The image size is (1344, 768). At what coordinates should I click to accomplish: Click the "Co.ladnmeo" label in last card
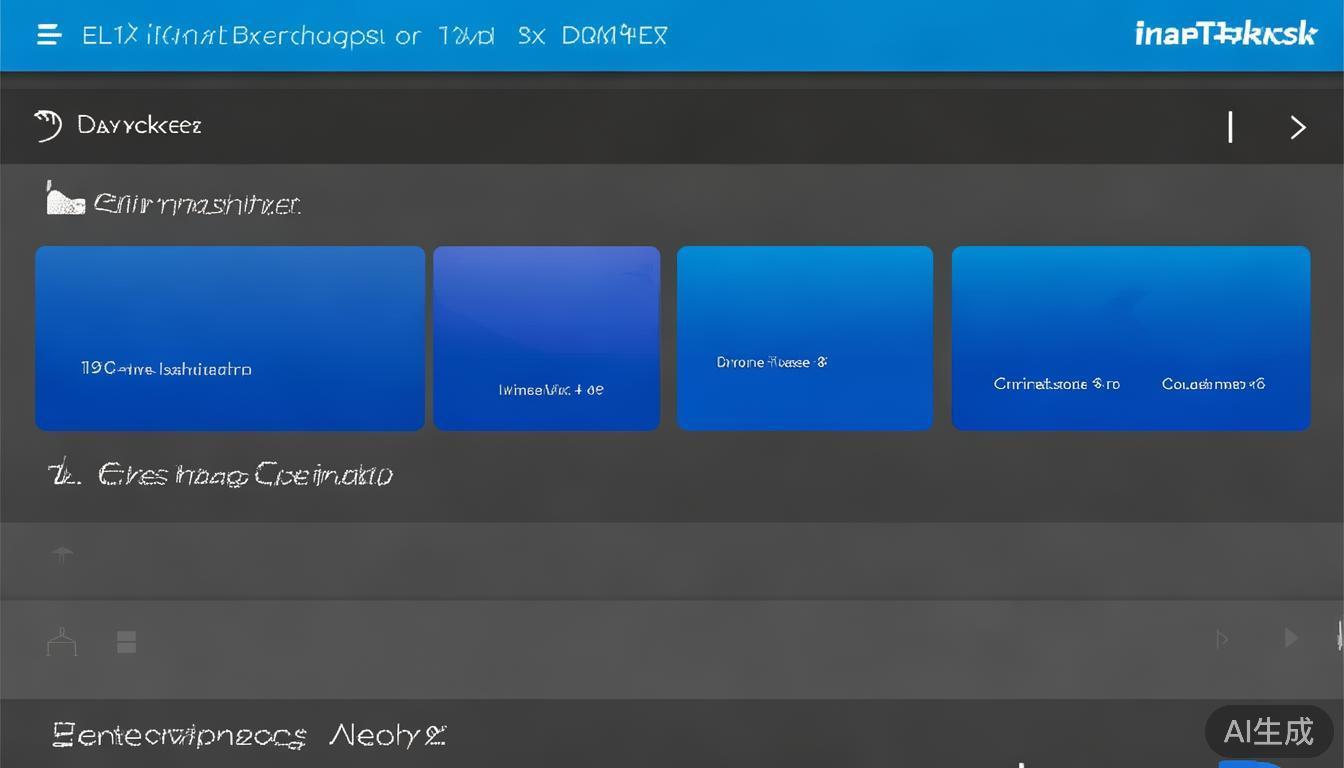coord(1213,384)
